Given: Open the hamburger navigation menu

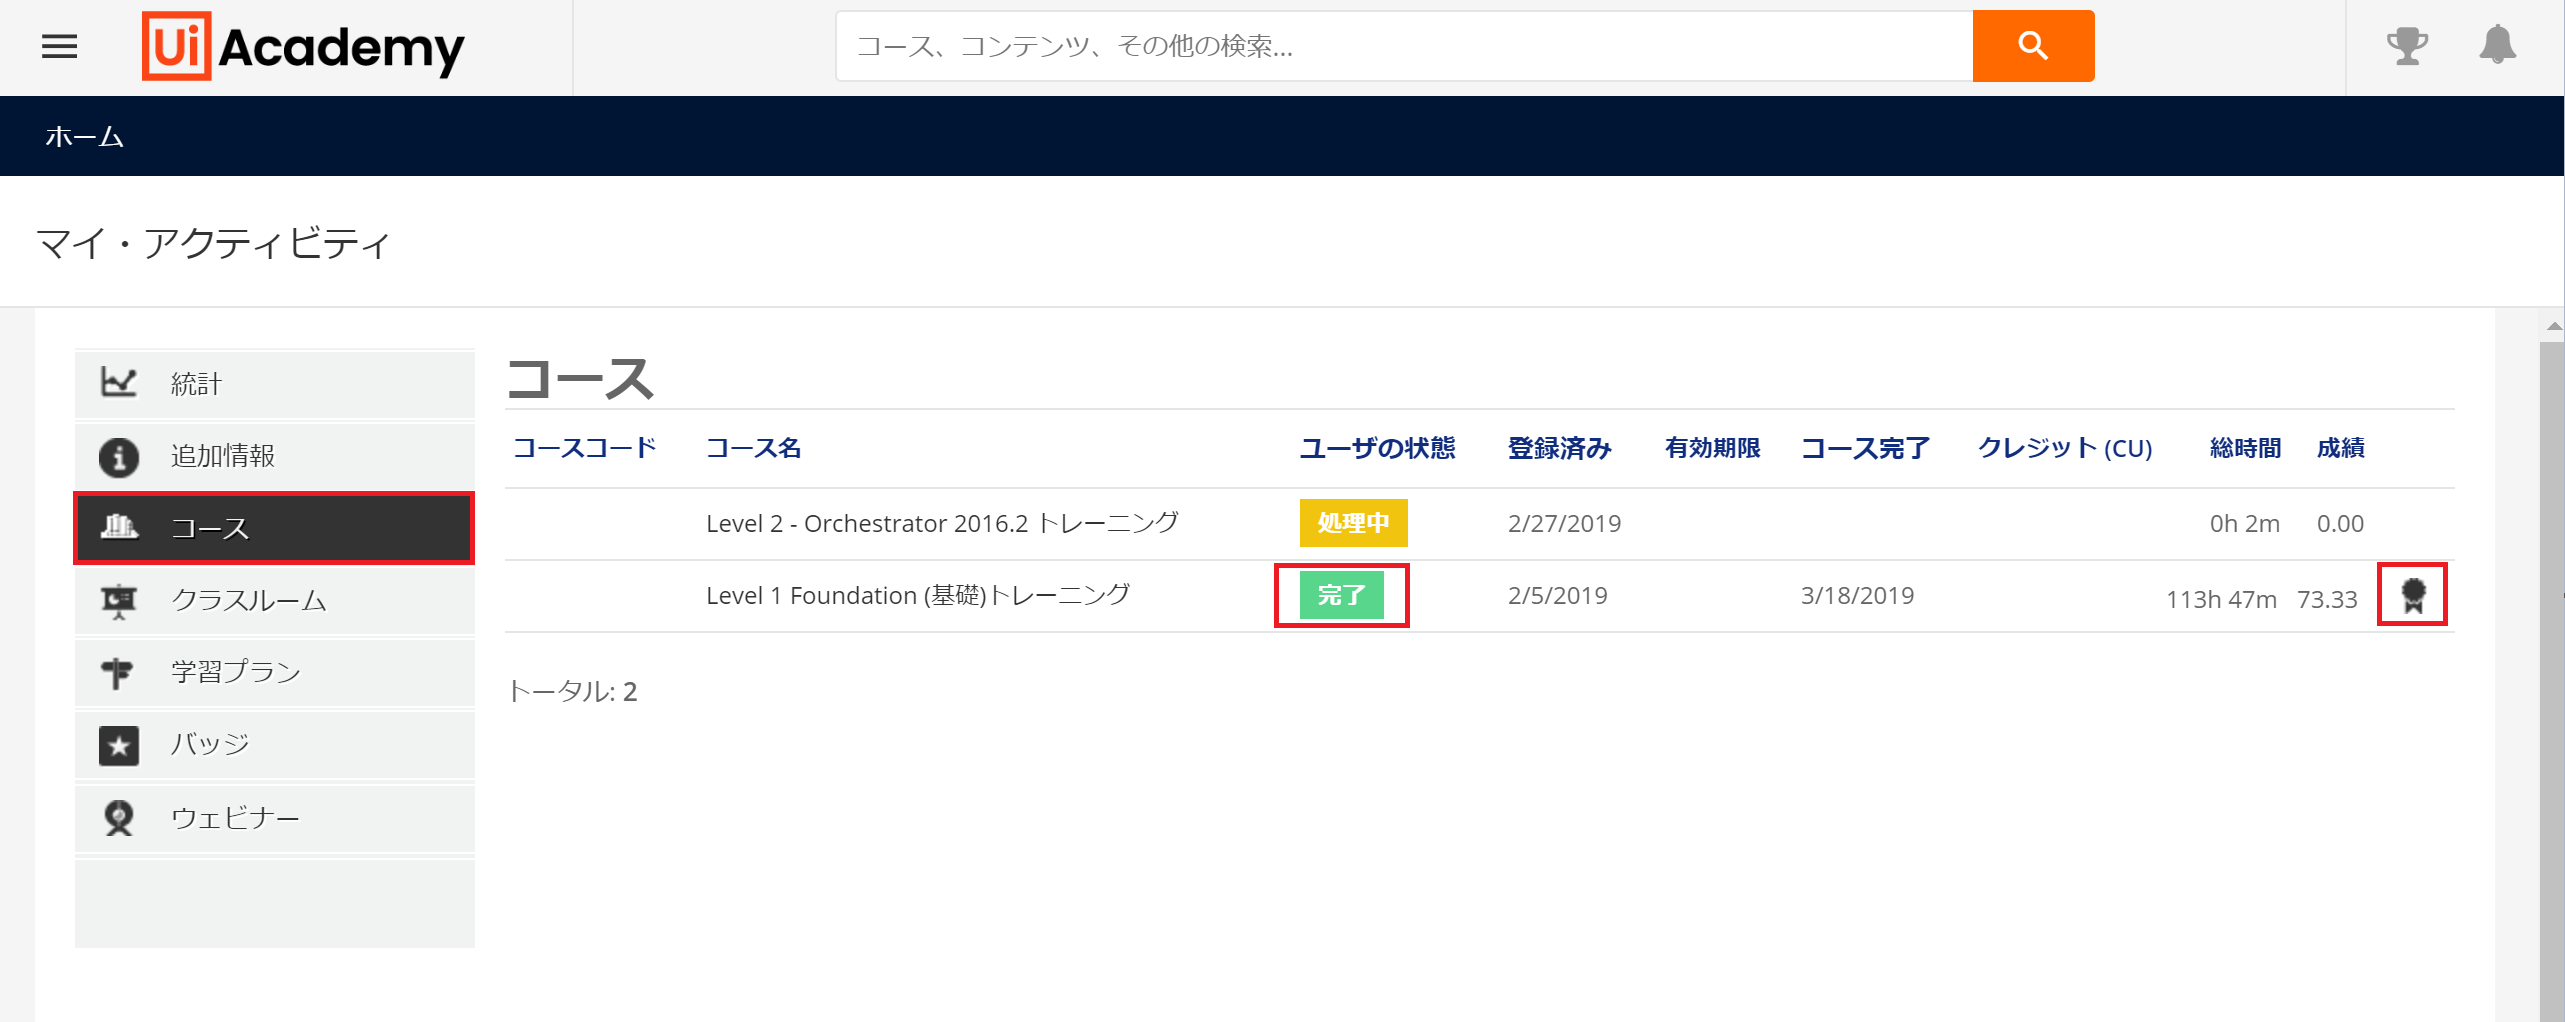Looking at the screenshot, I should (x=60, y=46).
